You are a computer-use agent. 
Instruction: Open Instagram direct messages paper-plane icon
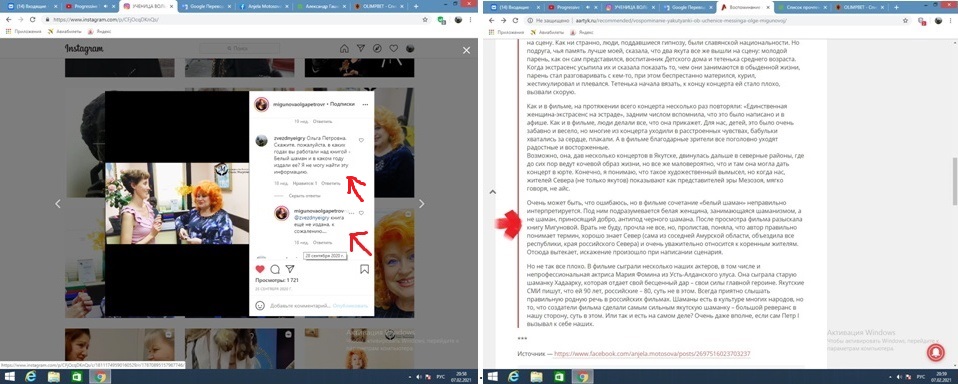click(361, 49)
